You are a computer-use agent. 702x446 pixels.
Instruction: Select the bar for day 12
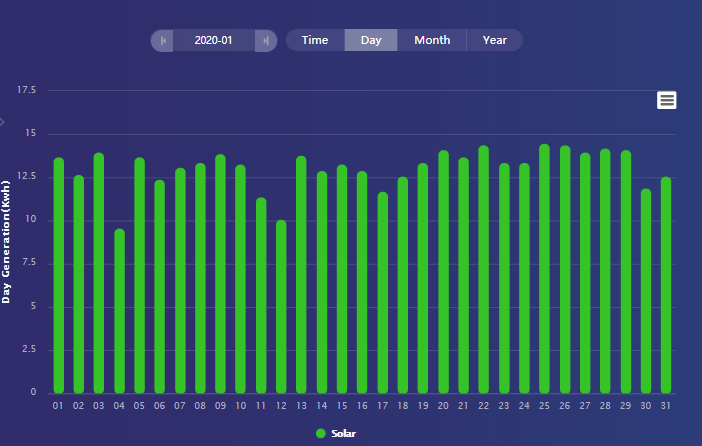tap(281, 307)
